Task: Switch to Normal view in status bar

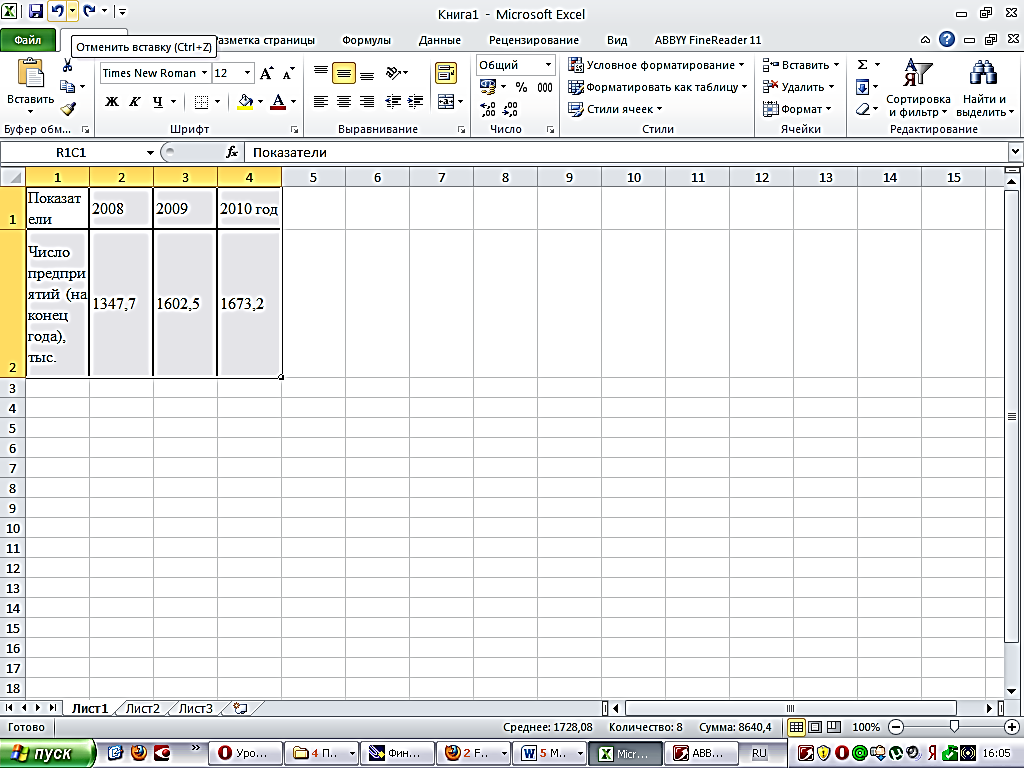Action: pos(796,727)
